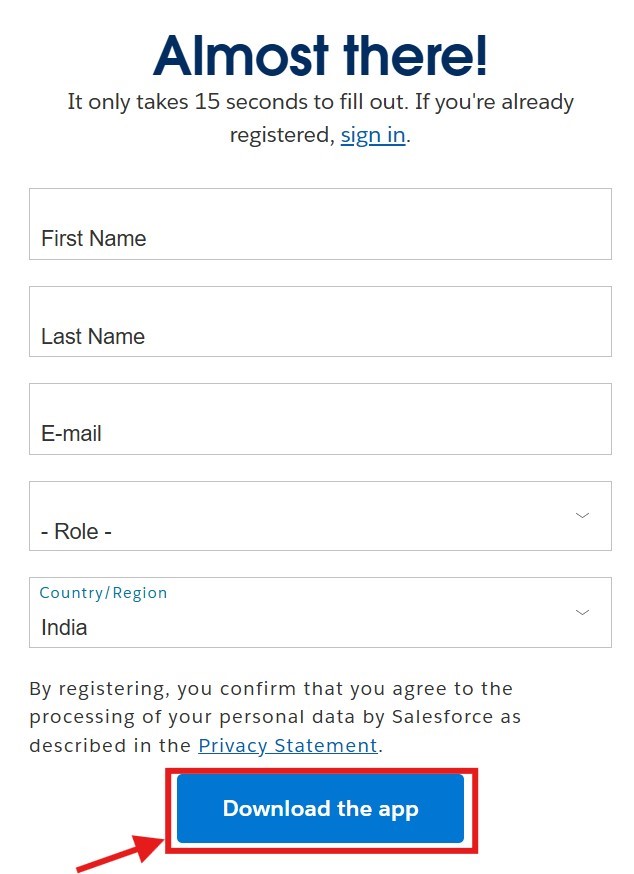Viewport: 634px width, 874px height.
Task: Expand the Role selector chevron icon
Action: coord(582,515)
